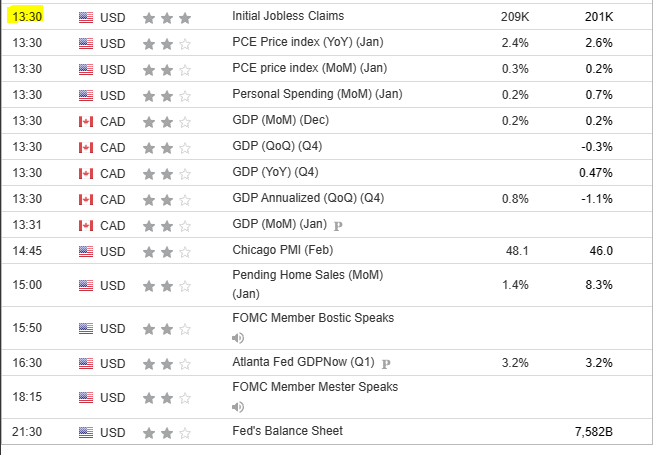Click the Canadian flag in GDP (YoY) (Q4) row
This screenshot has width=666, height=455.
coord(86,173)
